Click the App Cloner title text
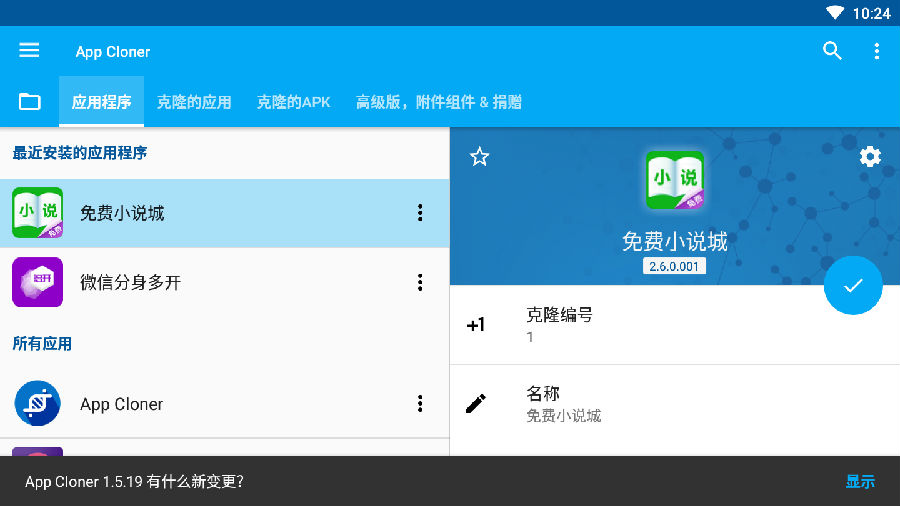The image size is (900, 506). (x=112, y=52)
